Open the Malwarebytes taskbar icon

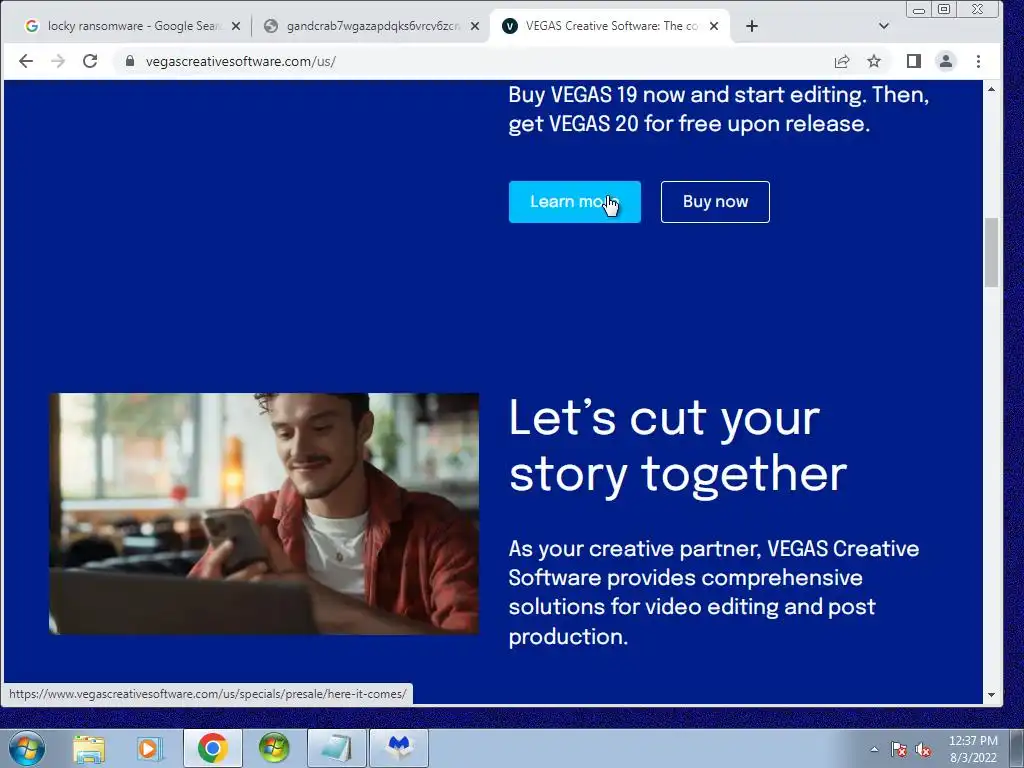399,748
